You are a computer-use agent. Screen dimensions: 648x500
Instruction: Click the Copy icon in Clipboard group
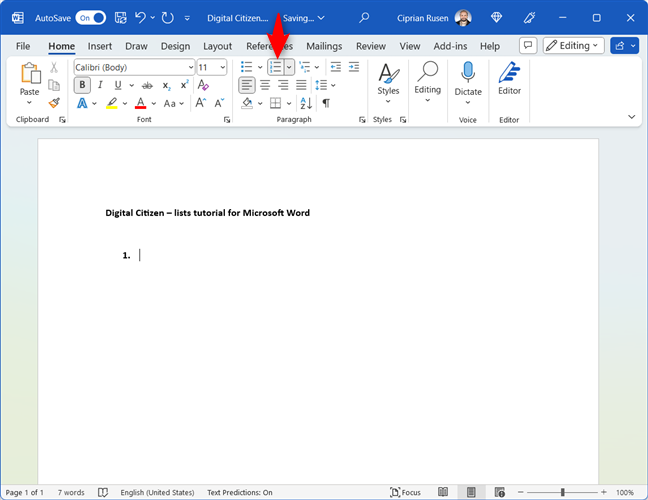coord(54,85)
